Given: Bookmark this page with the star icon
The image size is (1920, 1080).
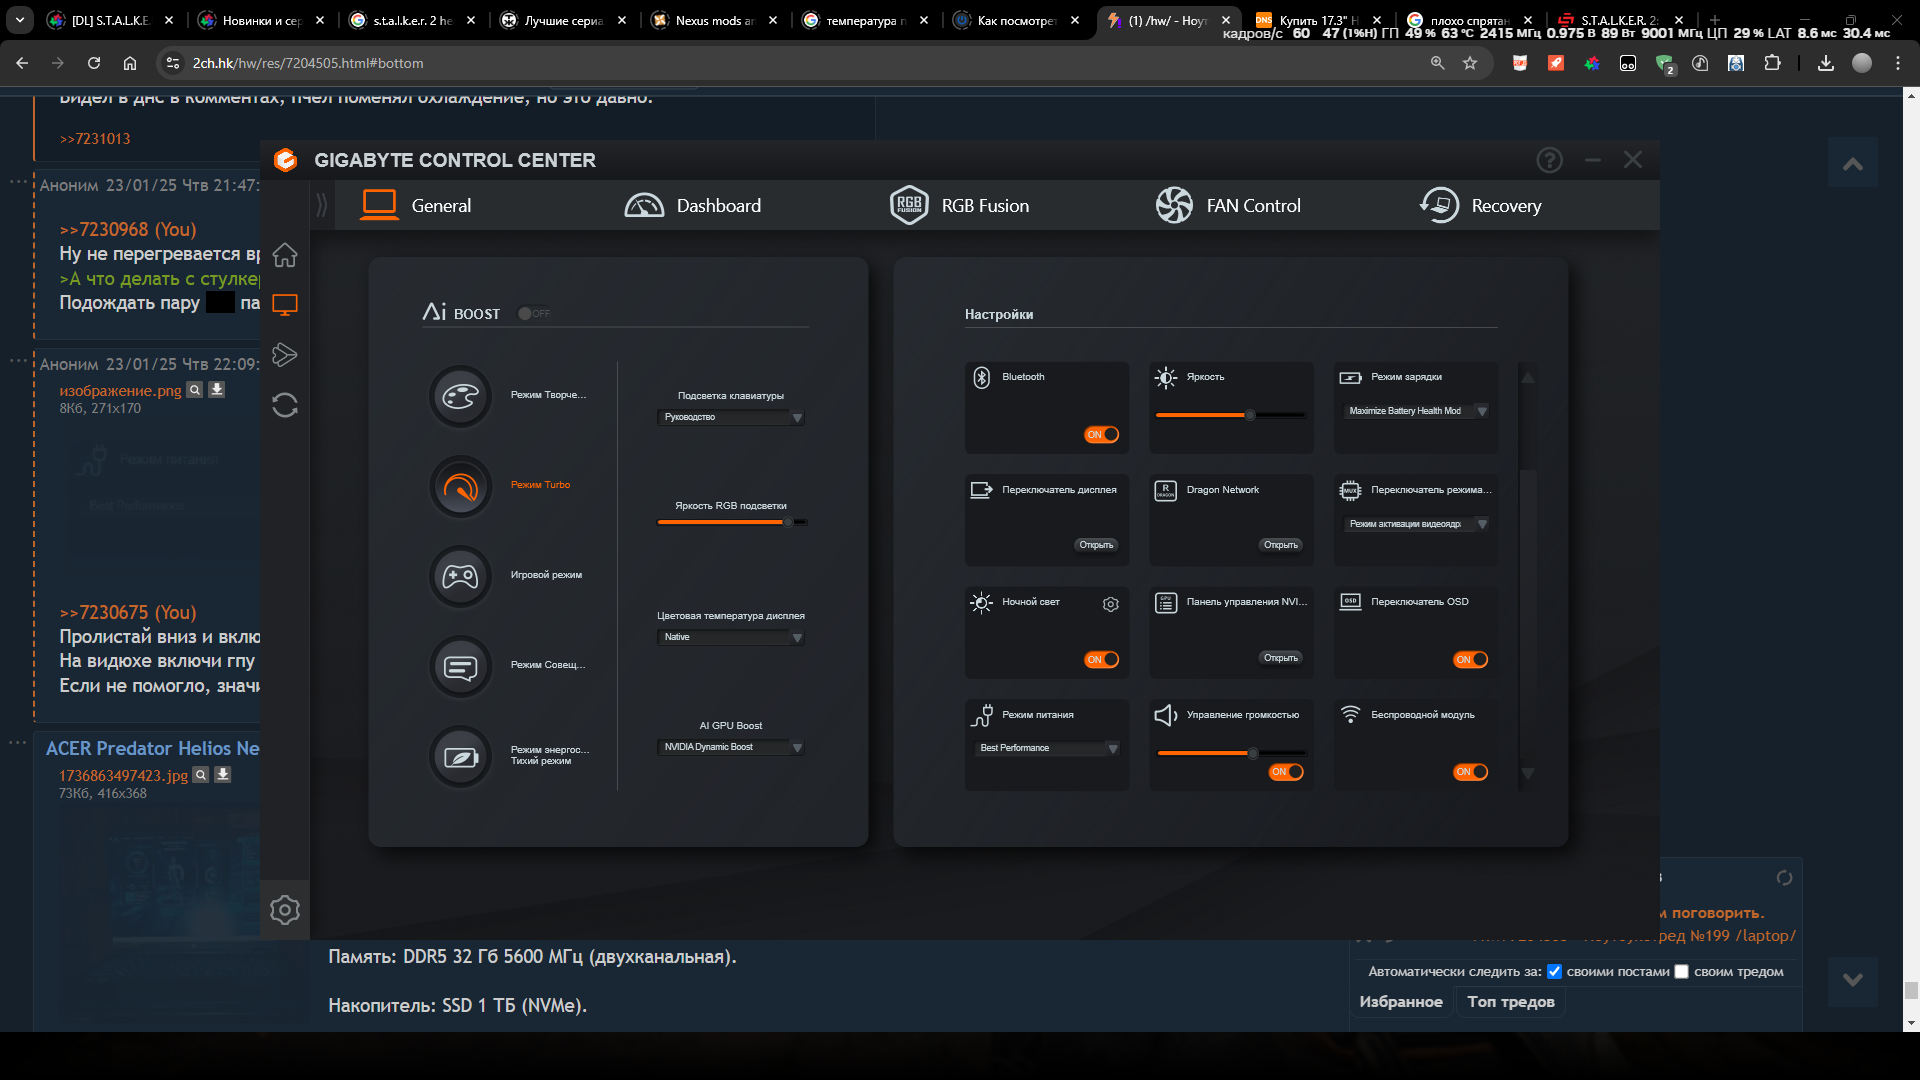Looking at the screenshot, I should click(x=1470, y=63).
